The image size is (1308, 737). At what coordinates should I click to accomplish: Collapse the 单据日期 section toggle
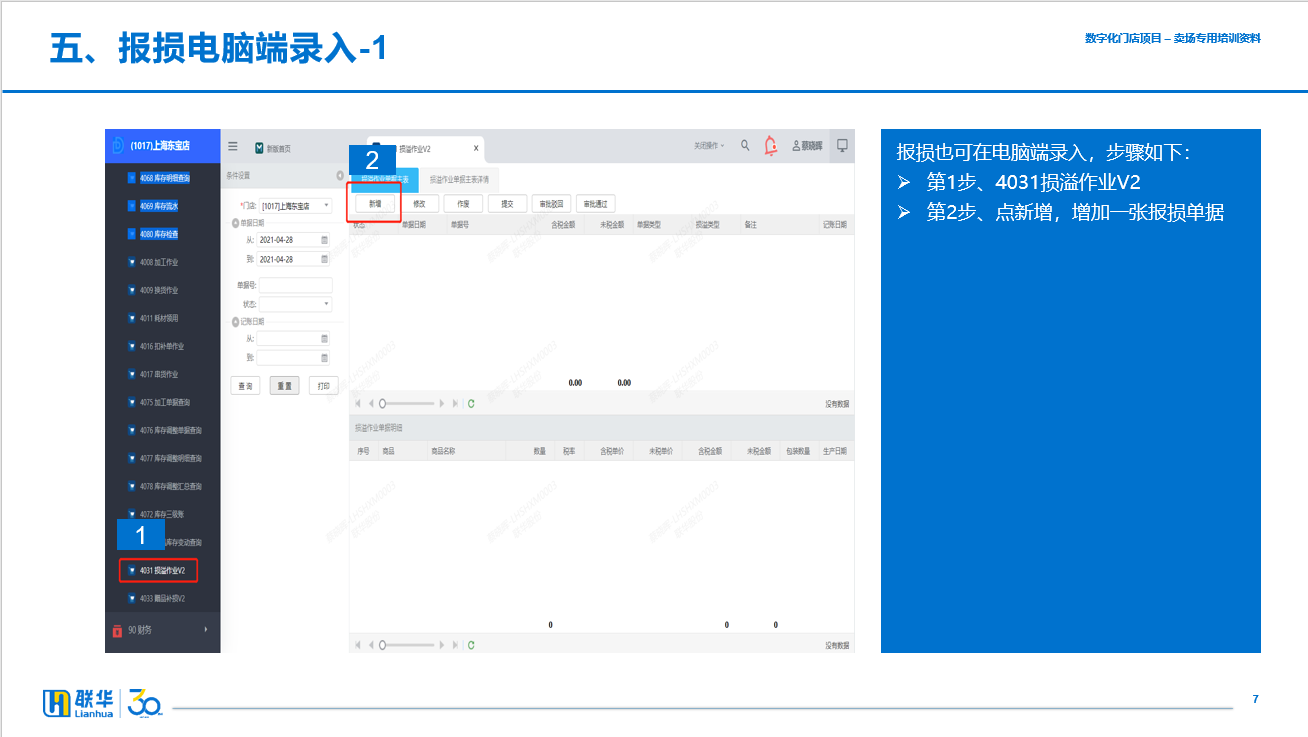tap(236, 222)
